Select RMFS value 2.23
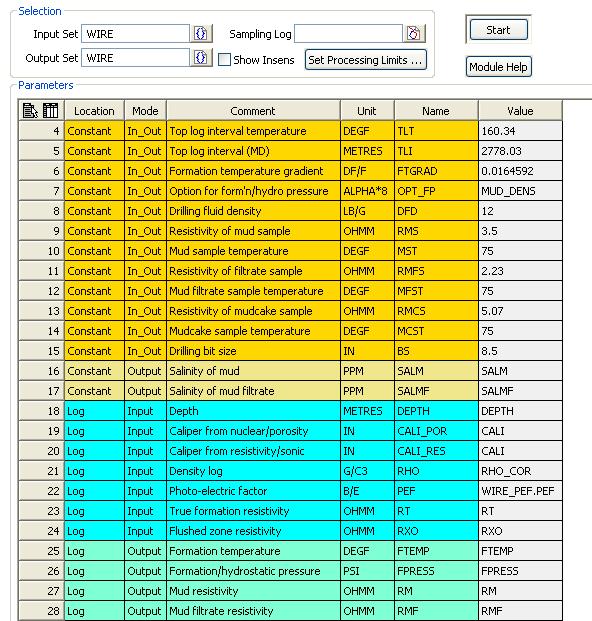Image resolution: width=592 pixels, height=621 pixels. (520, 271)
